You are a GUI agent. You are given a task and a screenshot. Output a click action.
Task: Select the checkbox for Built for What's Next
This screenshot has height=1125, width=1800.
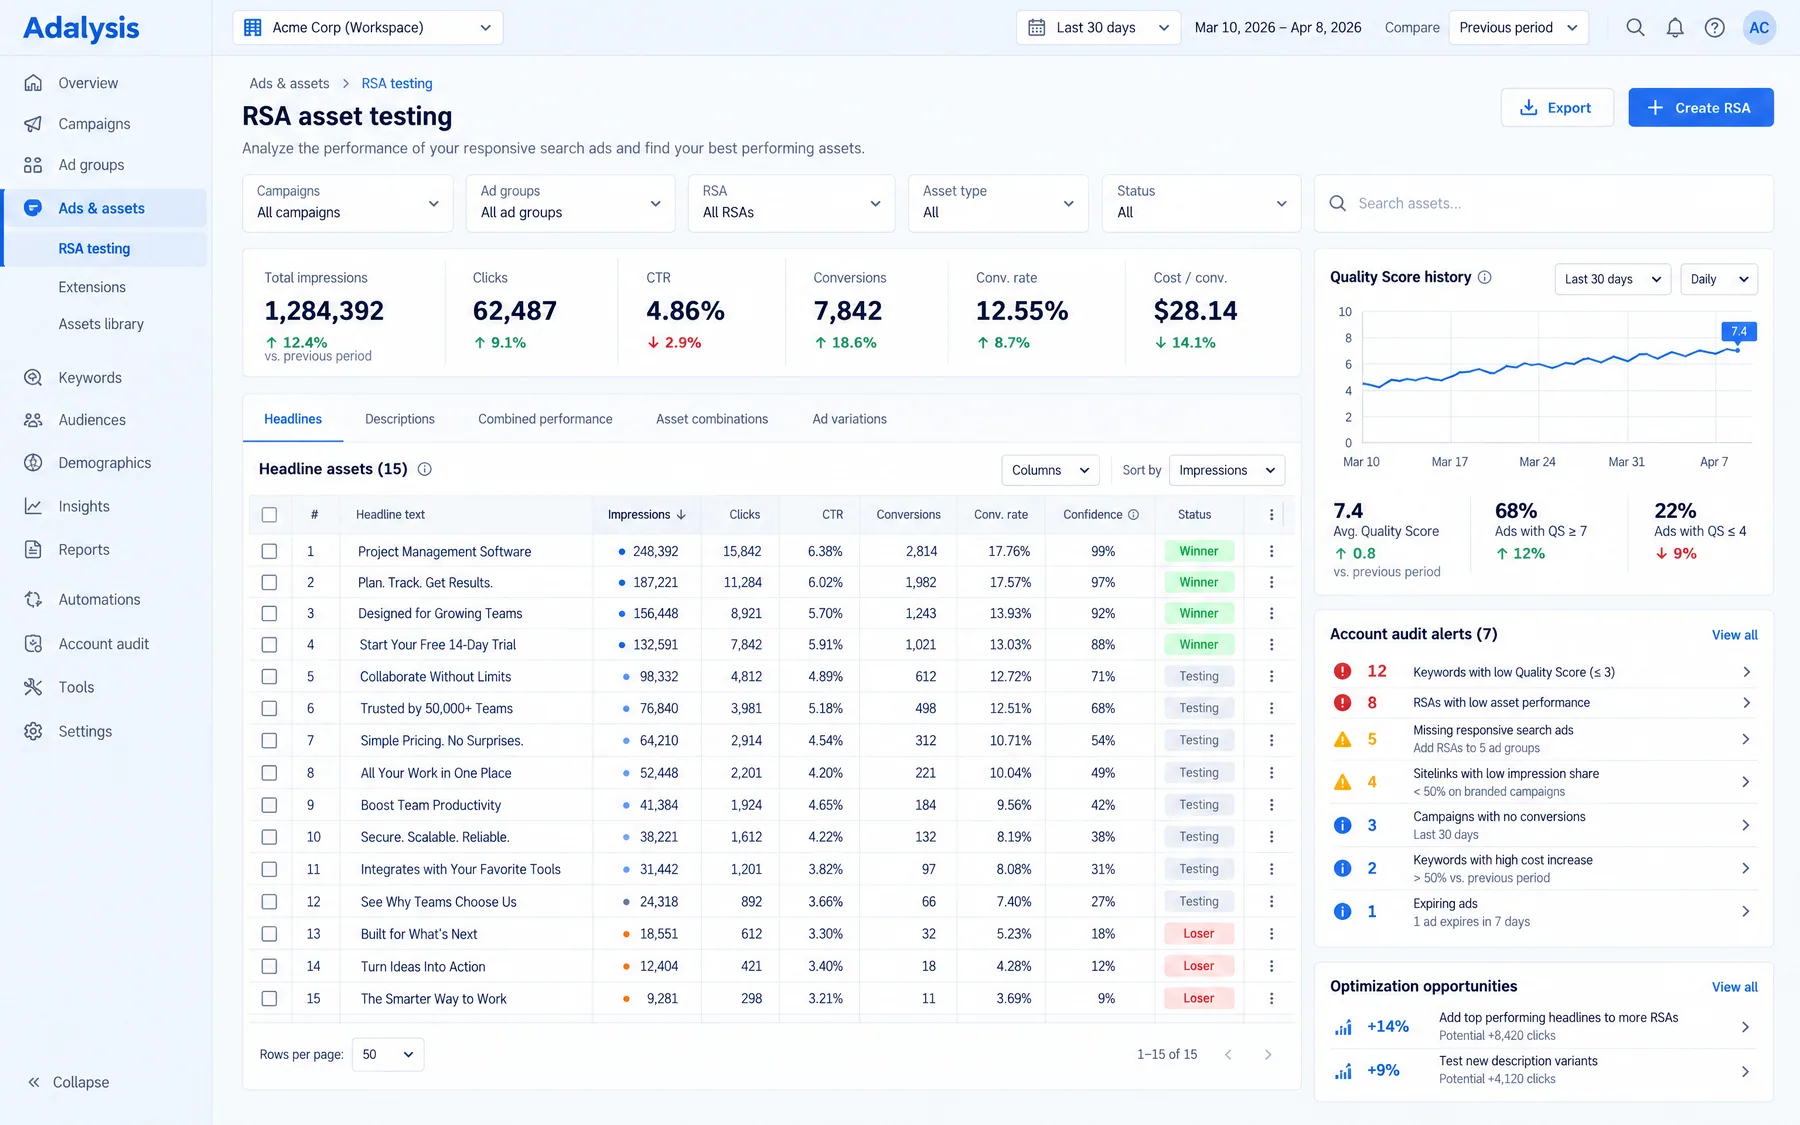coord(269,934)
